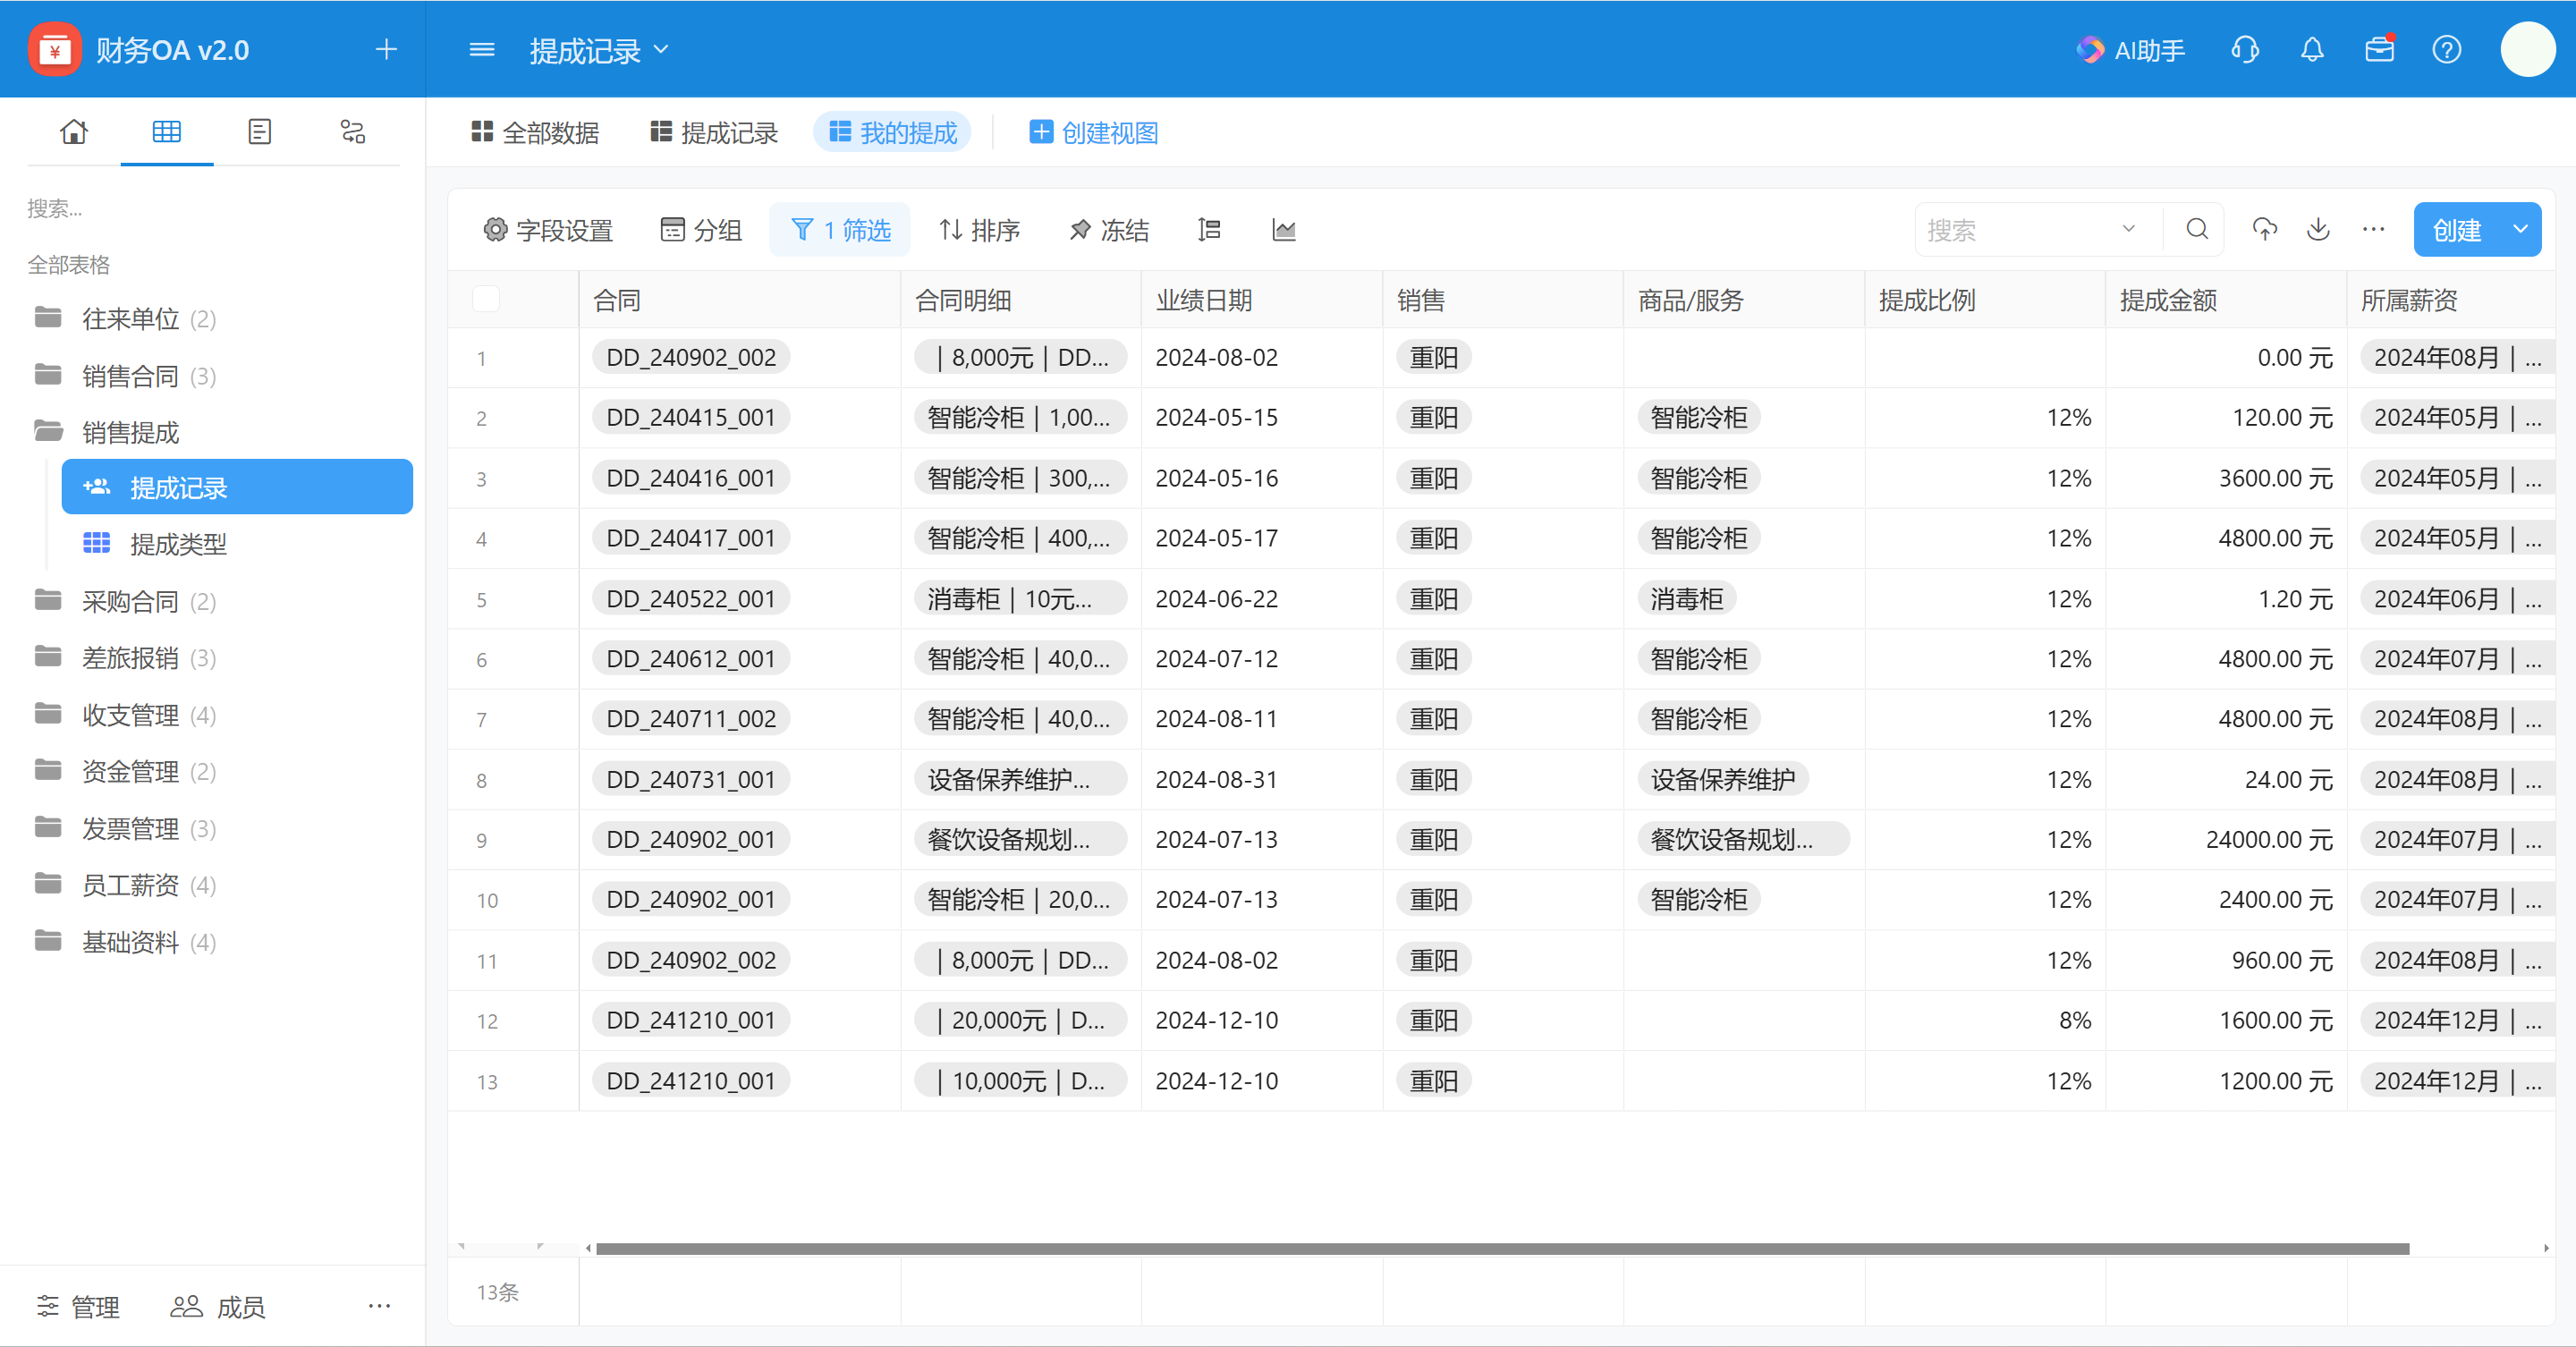
Task: Click the 8% commission rate cell
Action: tap(1985, 1020)
